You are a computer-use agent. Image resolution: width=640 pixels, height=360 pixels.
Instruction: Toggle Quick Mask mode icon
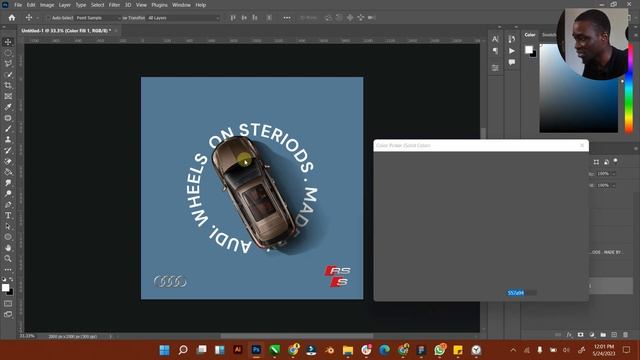click(8, 304)
